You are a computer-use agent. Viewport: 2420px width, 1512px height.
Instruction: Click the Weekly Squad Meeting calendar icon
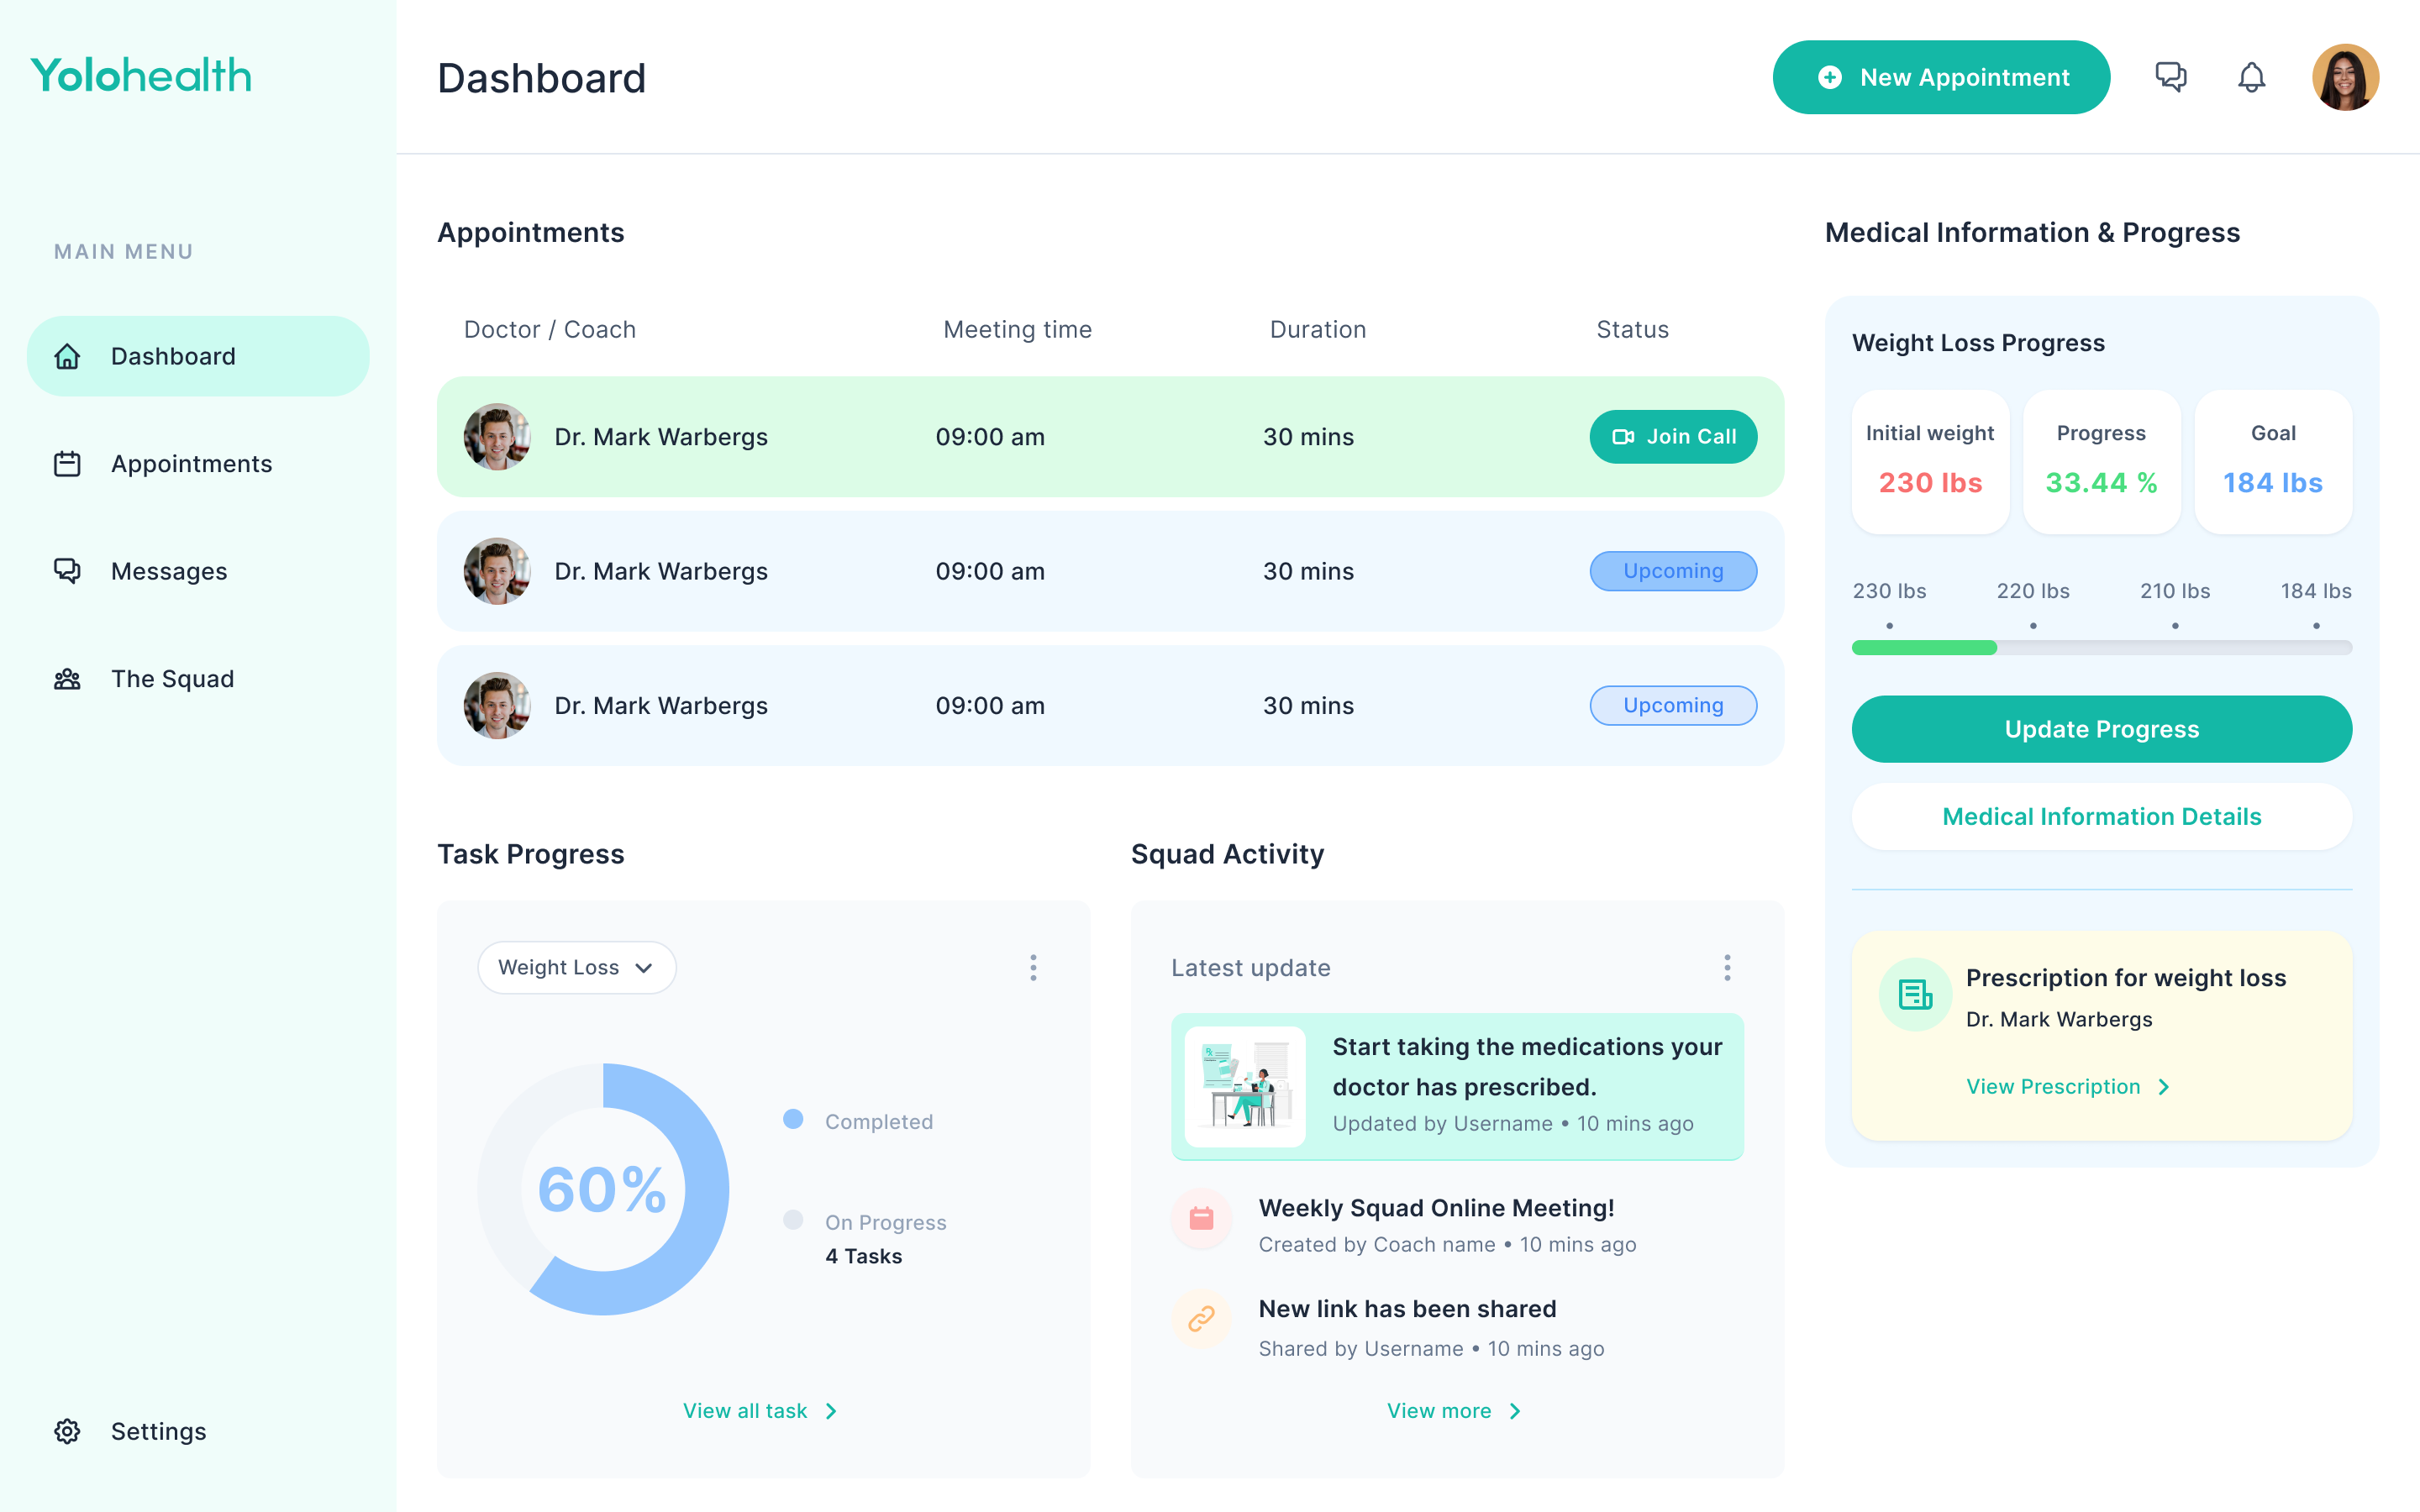pos(1200,1219)
